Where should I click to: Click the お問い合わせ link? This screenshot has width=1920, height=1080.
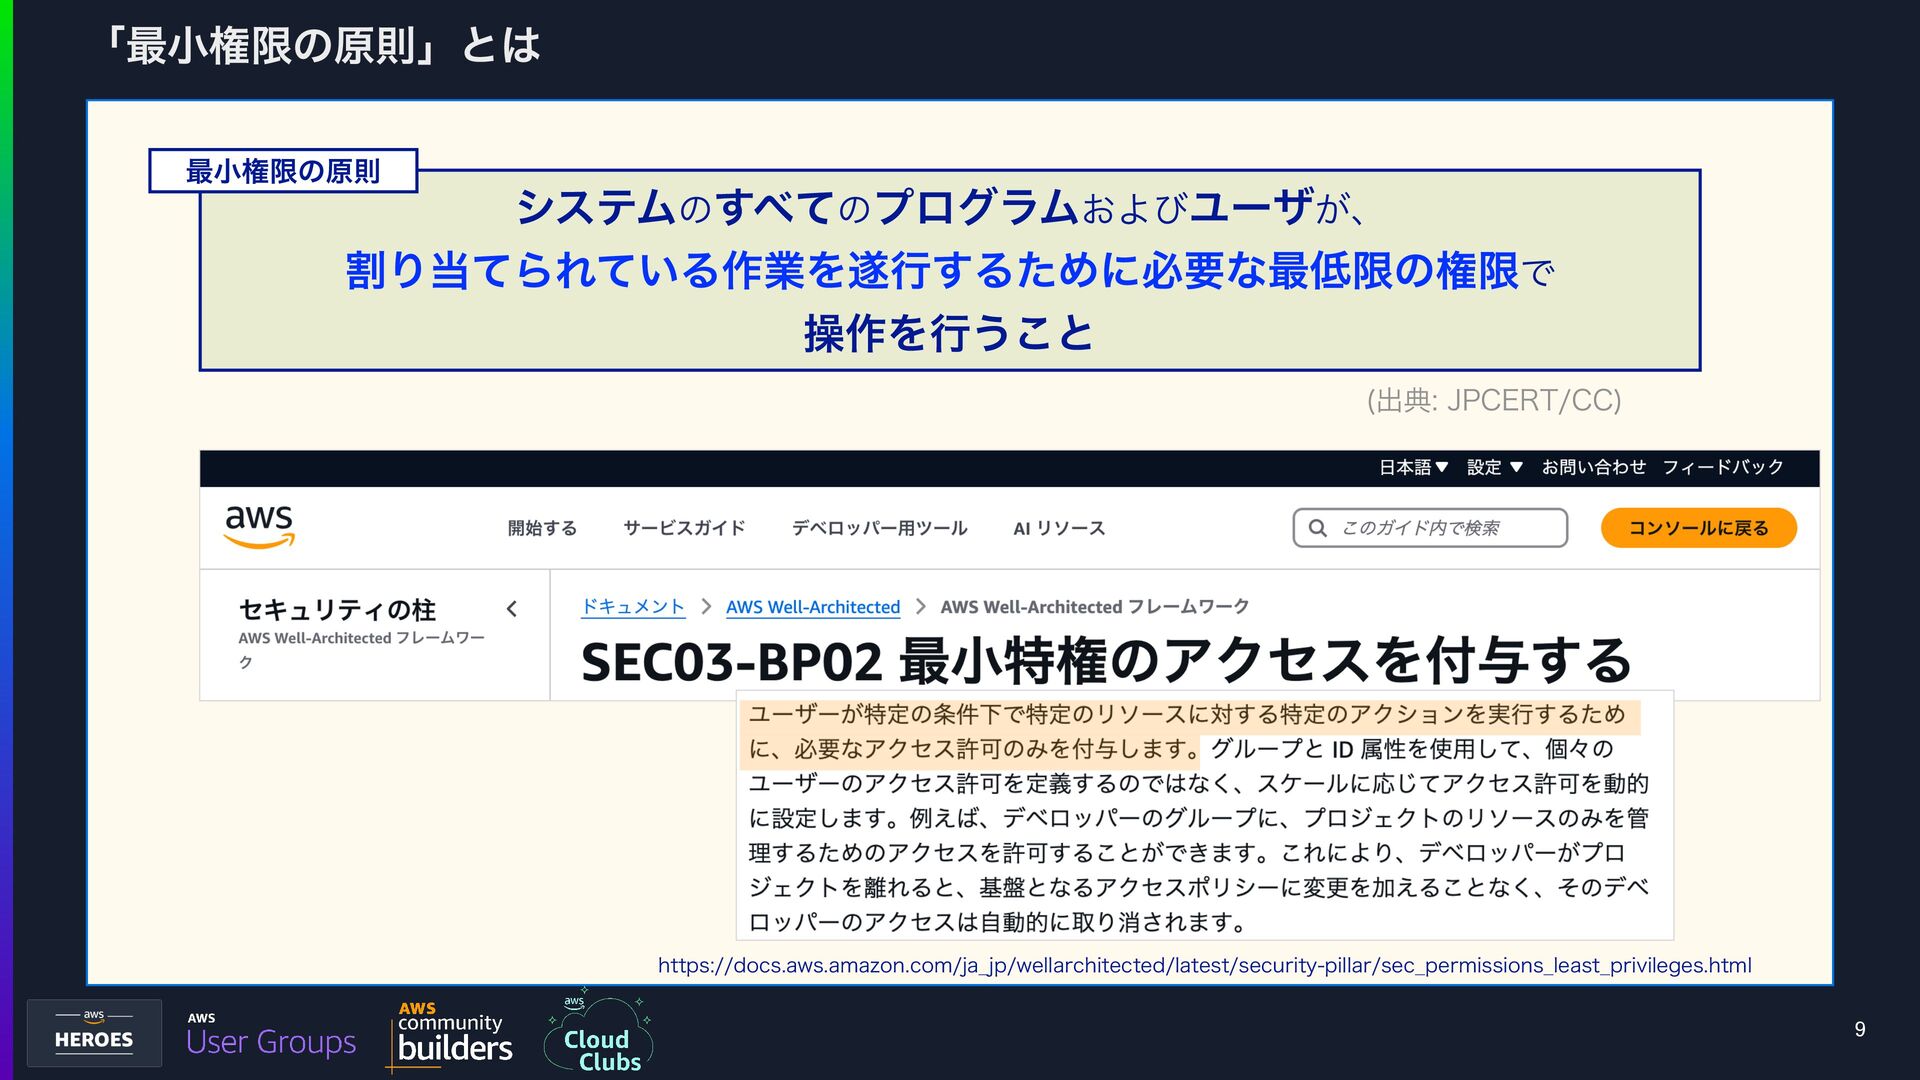point(1593,467)
